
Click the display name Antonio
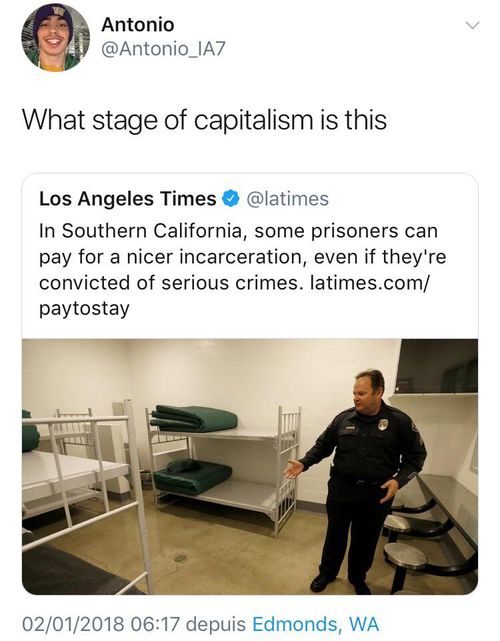click(138, 25)
